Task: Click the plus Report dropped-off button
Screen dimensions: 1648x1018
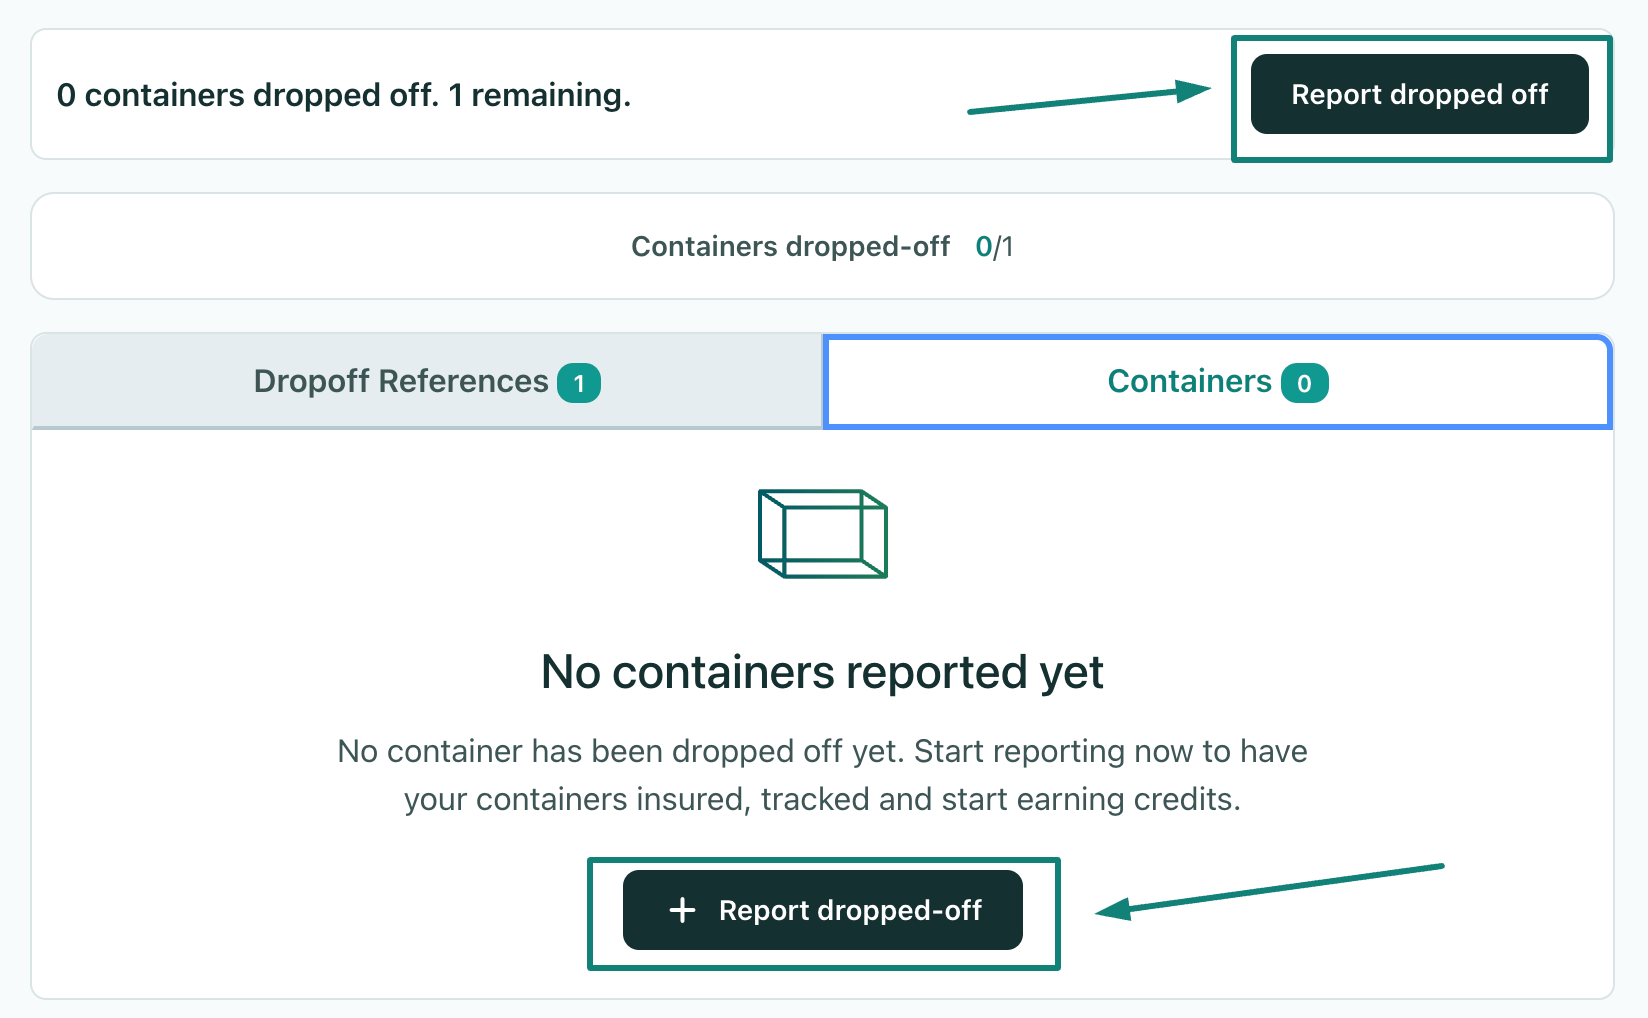Action: (x=822, y=910)
